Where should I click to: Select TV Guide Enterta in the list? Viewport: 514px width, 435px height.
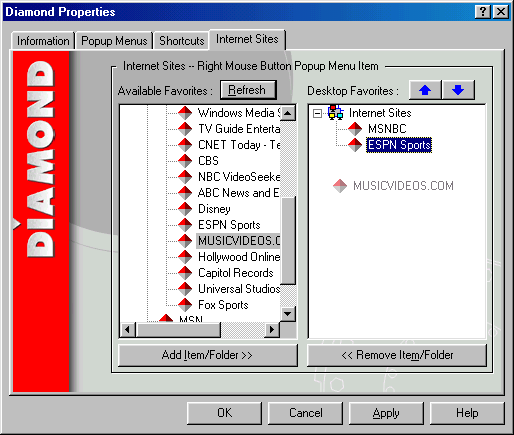point(239,129)
